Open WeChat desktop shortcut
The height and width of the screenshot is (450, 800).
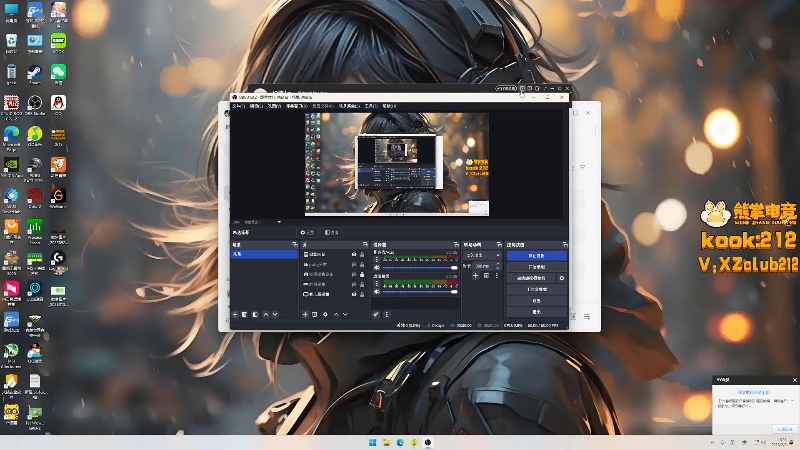pos(58,75)
